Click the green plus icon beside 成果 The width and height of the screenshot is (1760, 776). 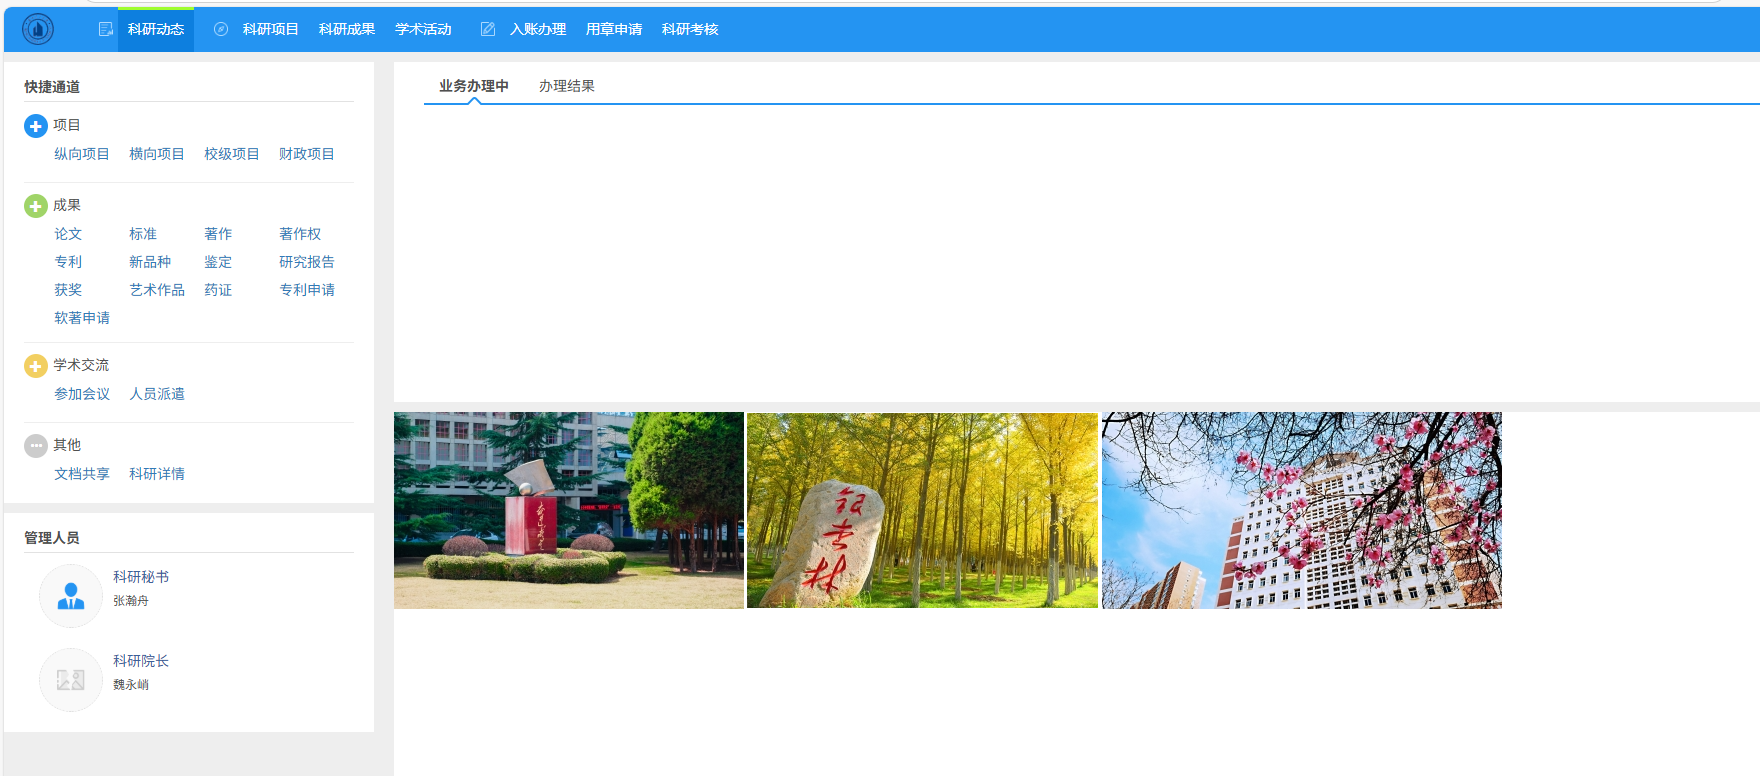pyautogui.click(x=35, y=206)
